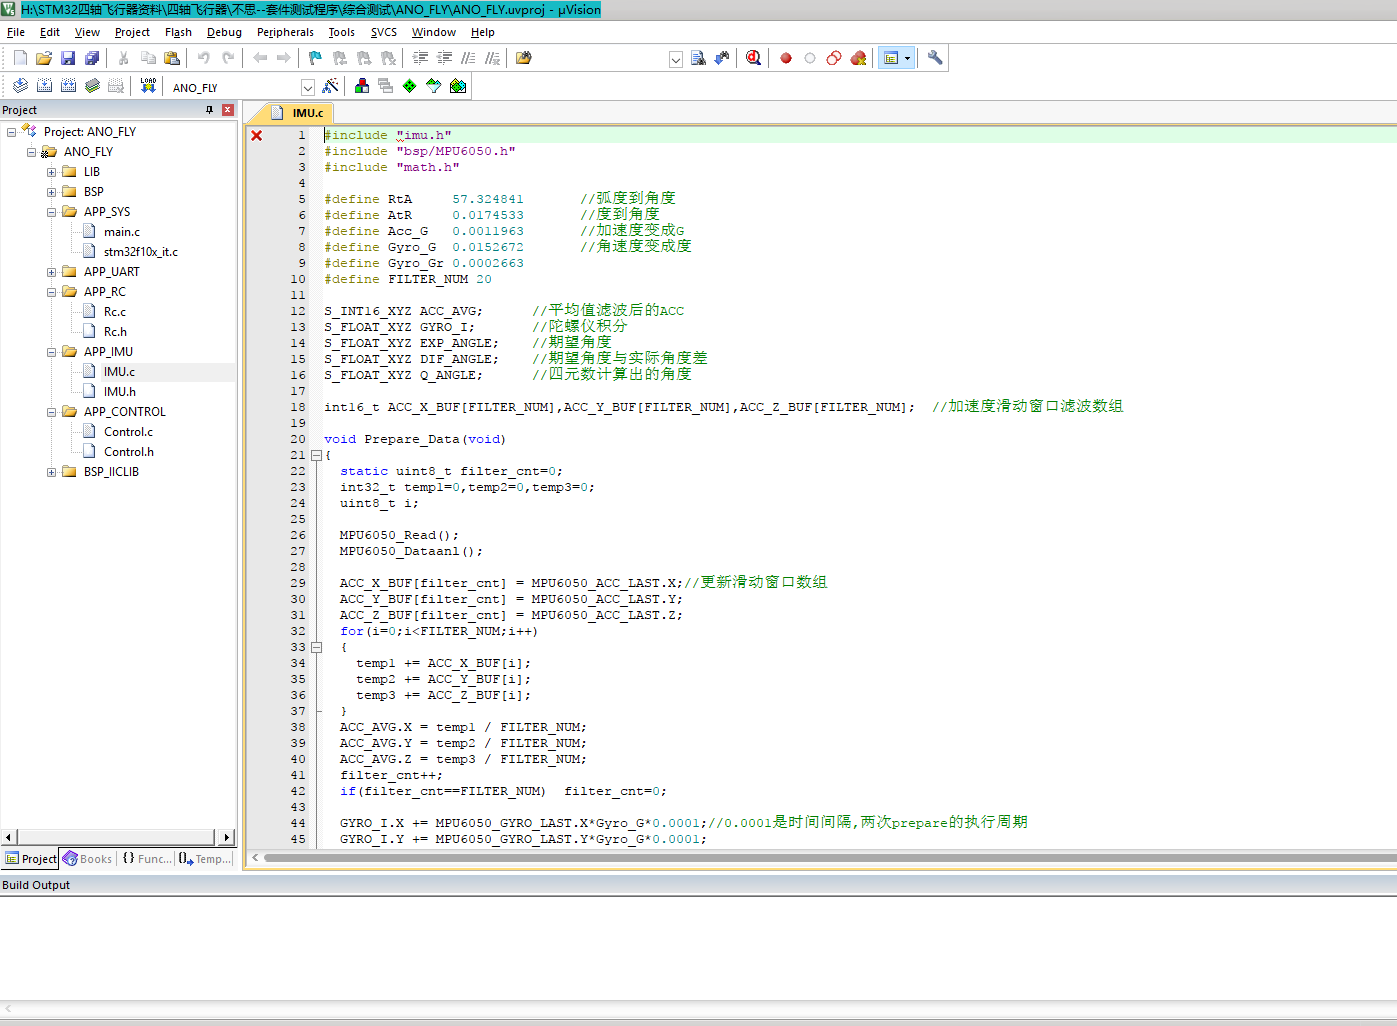1397x1026 pixels.
Task: Select Rc.h in APP_RC group
Action: pyautogui.click(x=115, y=332)
